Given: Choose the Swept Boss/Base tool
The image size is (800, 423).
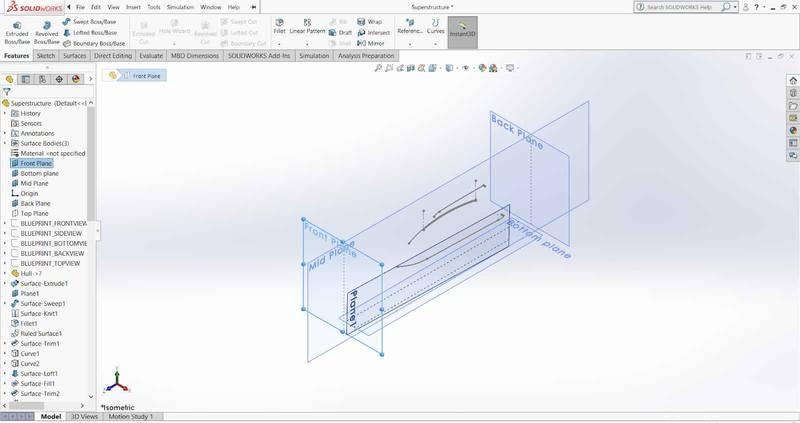Looking at the screenshot, I should pos(92,20).
